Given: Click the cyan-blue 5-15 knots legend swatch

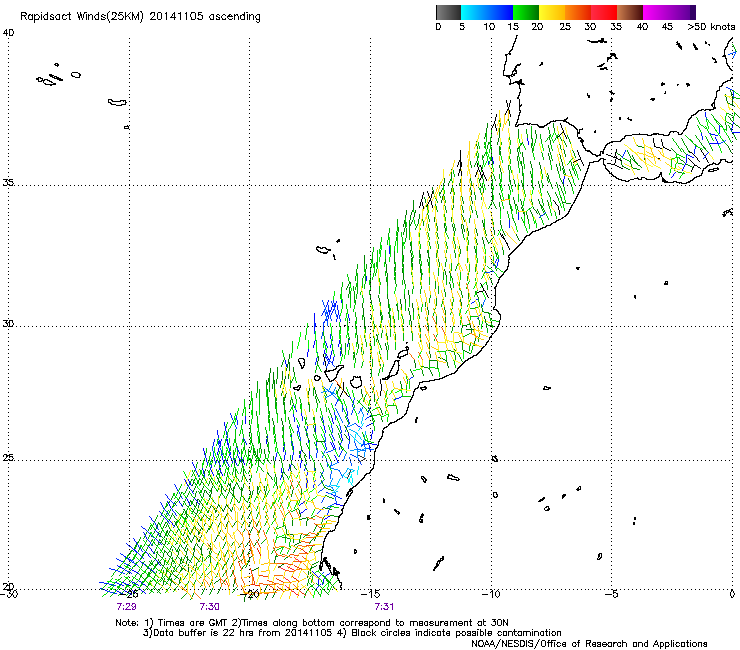Looking at the screenshot, I should pyautogui.click(x=487, y=12).
